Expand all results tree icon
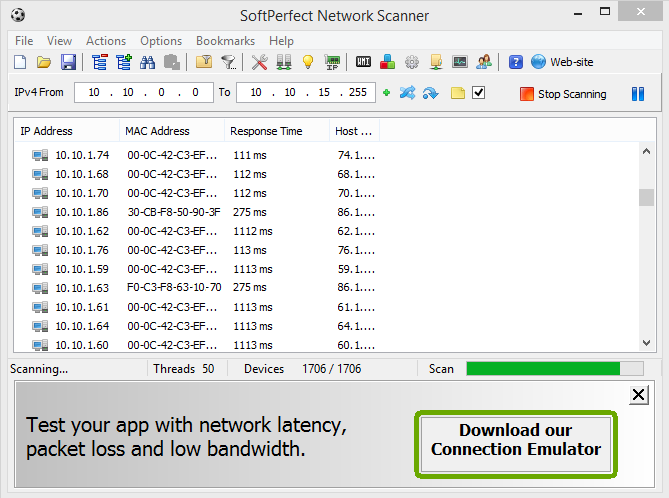Viewport: 669px width, 498px height. 124,62
